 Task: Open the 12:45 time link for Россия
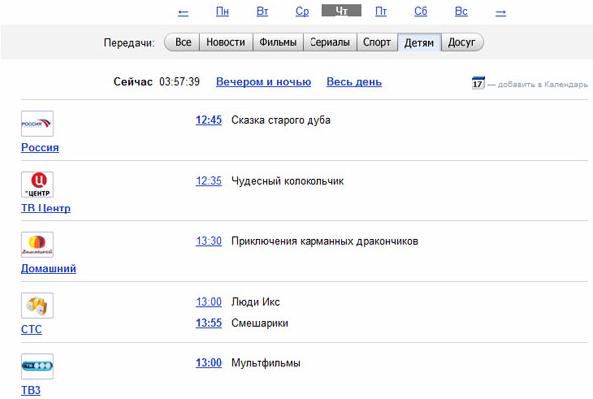209,120
